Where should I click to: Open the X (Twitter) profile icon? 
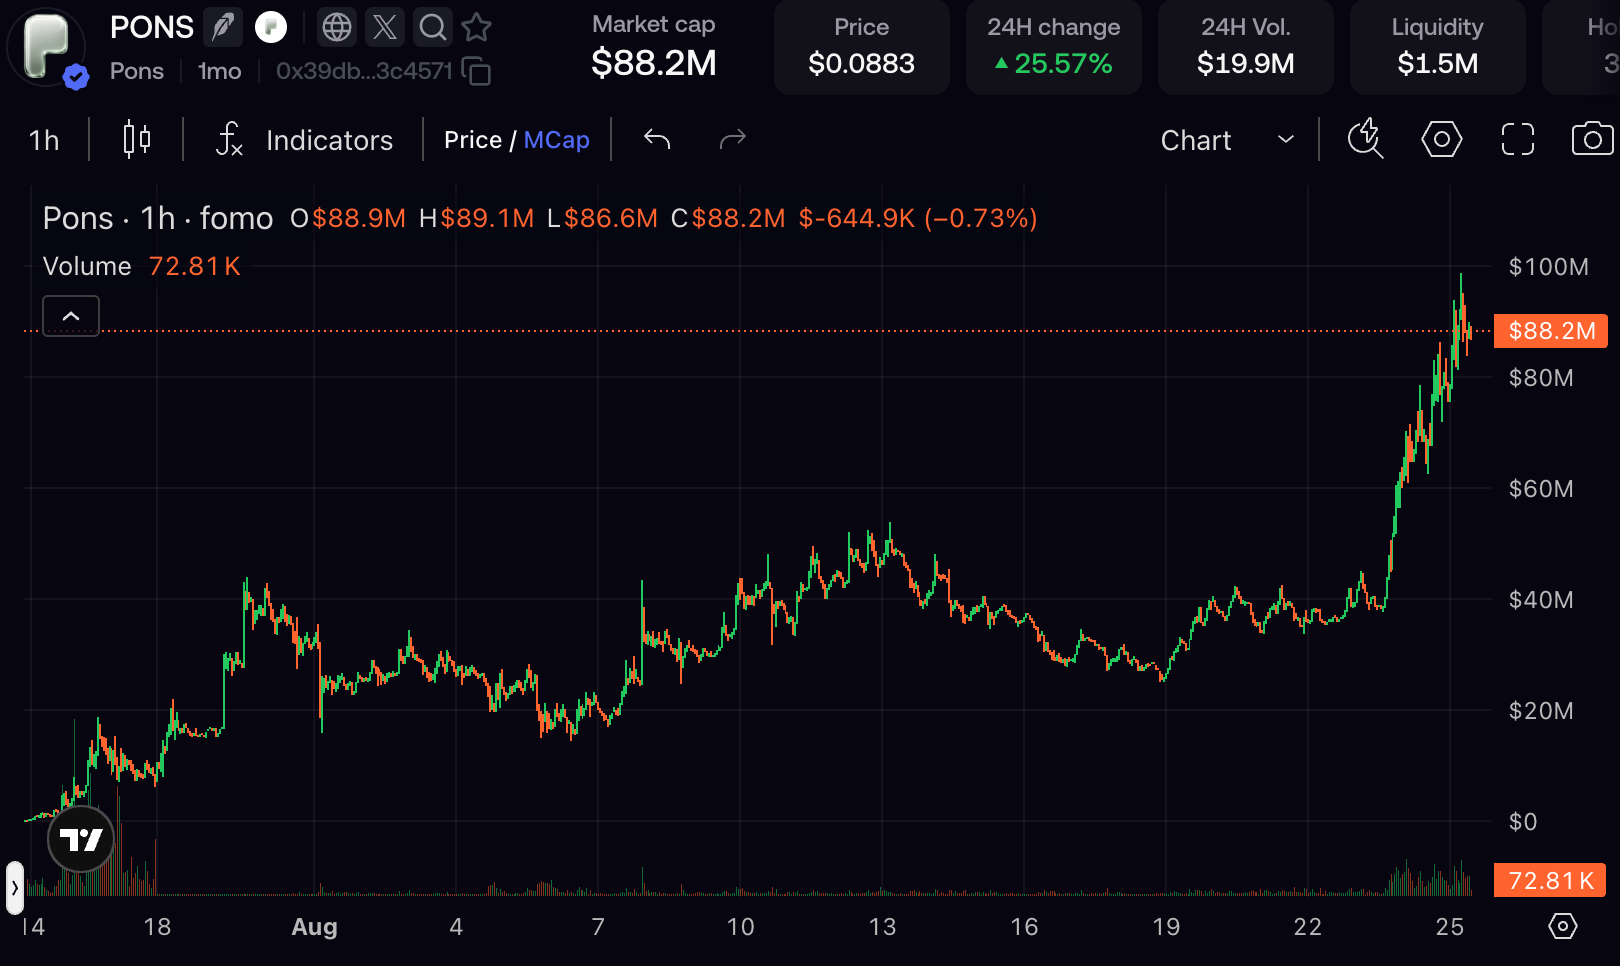[x=385, y=27]
